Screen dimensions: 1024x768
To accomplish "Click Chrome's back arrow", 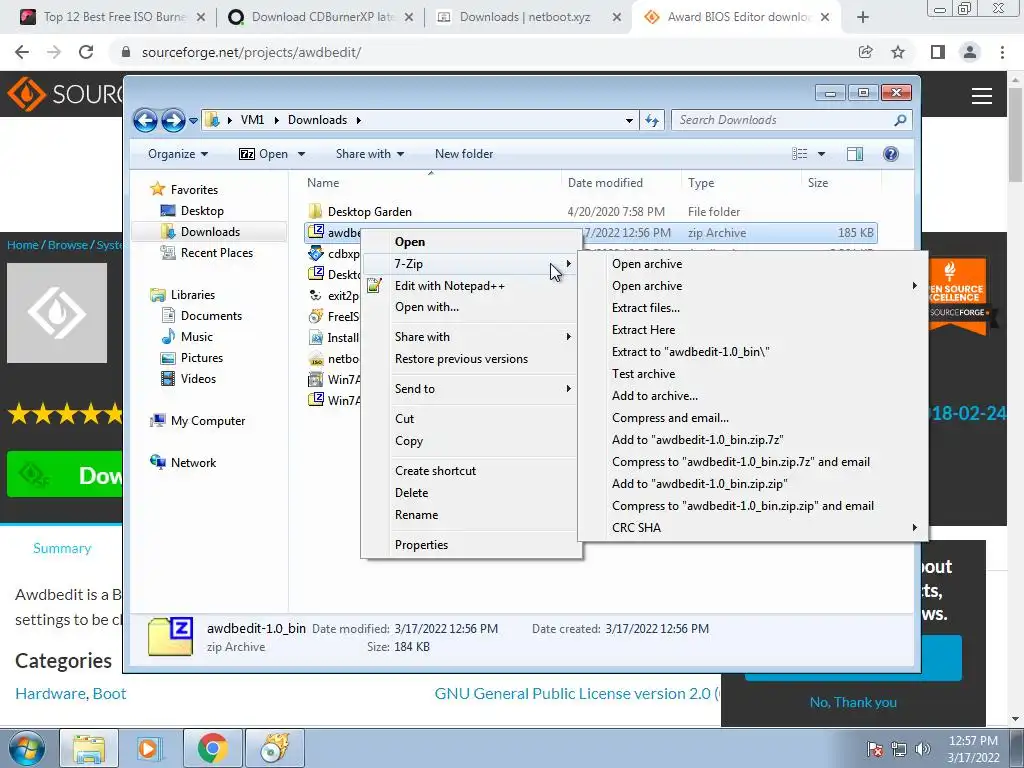I will [22, 52].
